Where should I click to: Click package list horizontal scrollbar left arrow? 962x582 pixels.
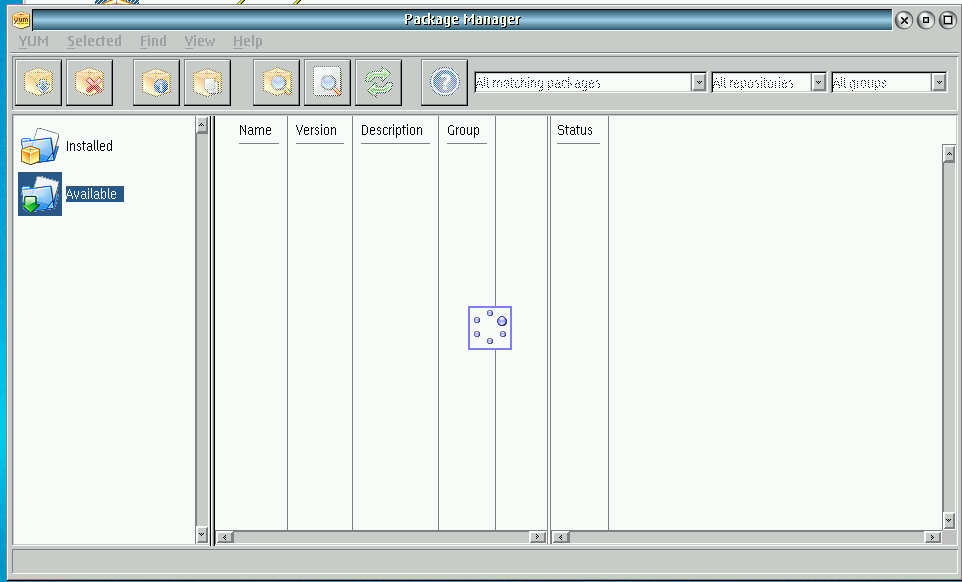tap(225, 537)
